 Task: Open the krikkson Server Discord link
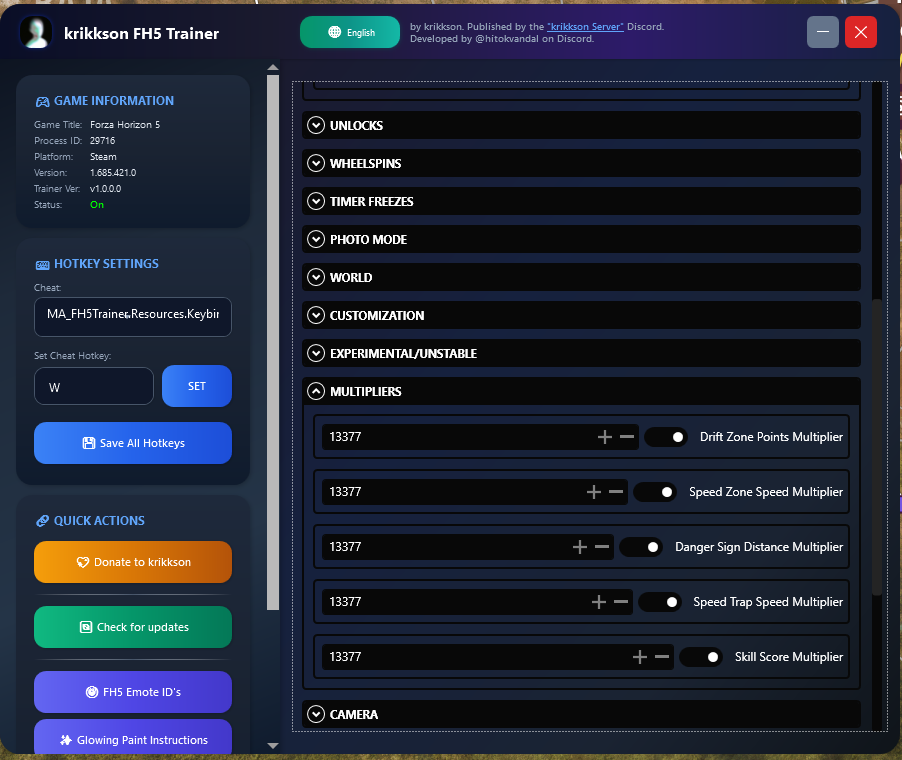pyautogui.click(x=585, y=26)
